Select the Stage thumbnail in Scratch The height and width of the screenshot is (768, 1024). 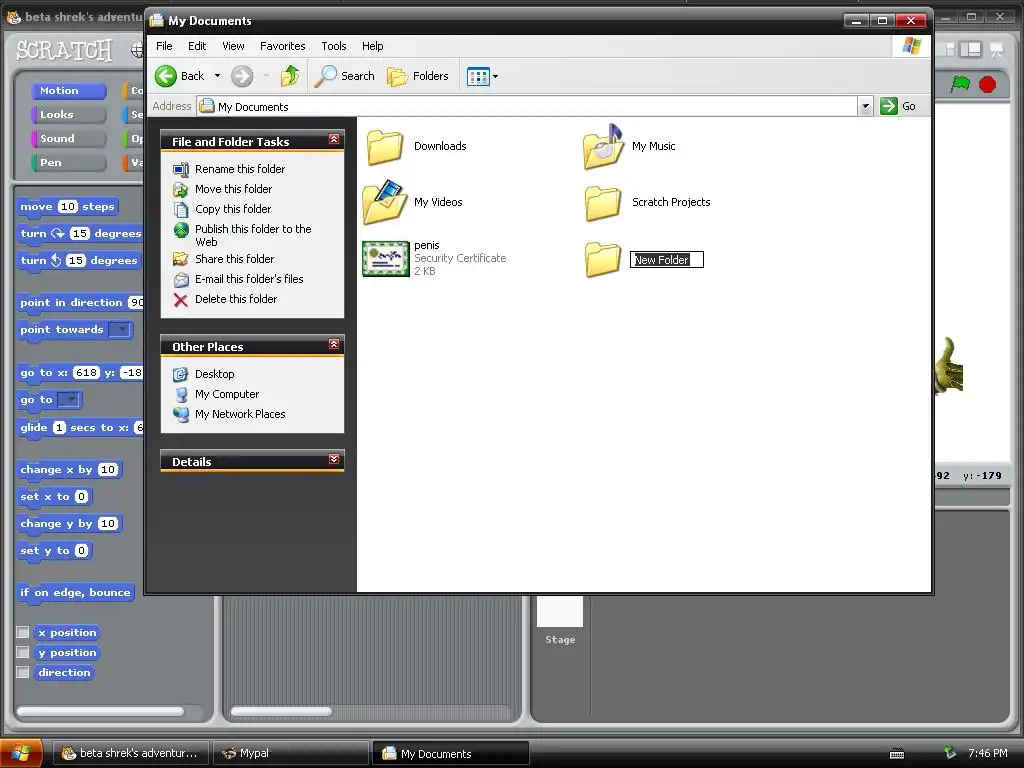tap(560, 611)
